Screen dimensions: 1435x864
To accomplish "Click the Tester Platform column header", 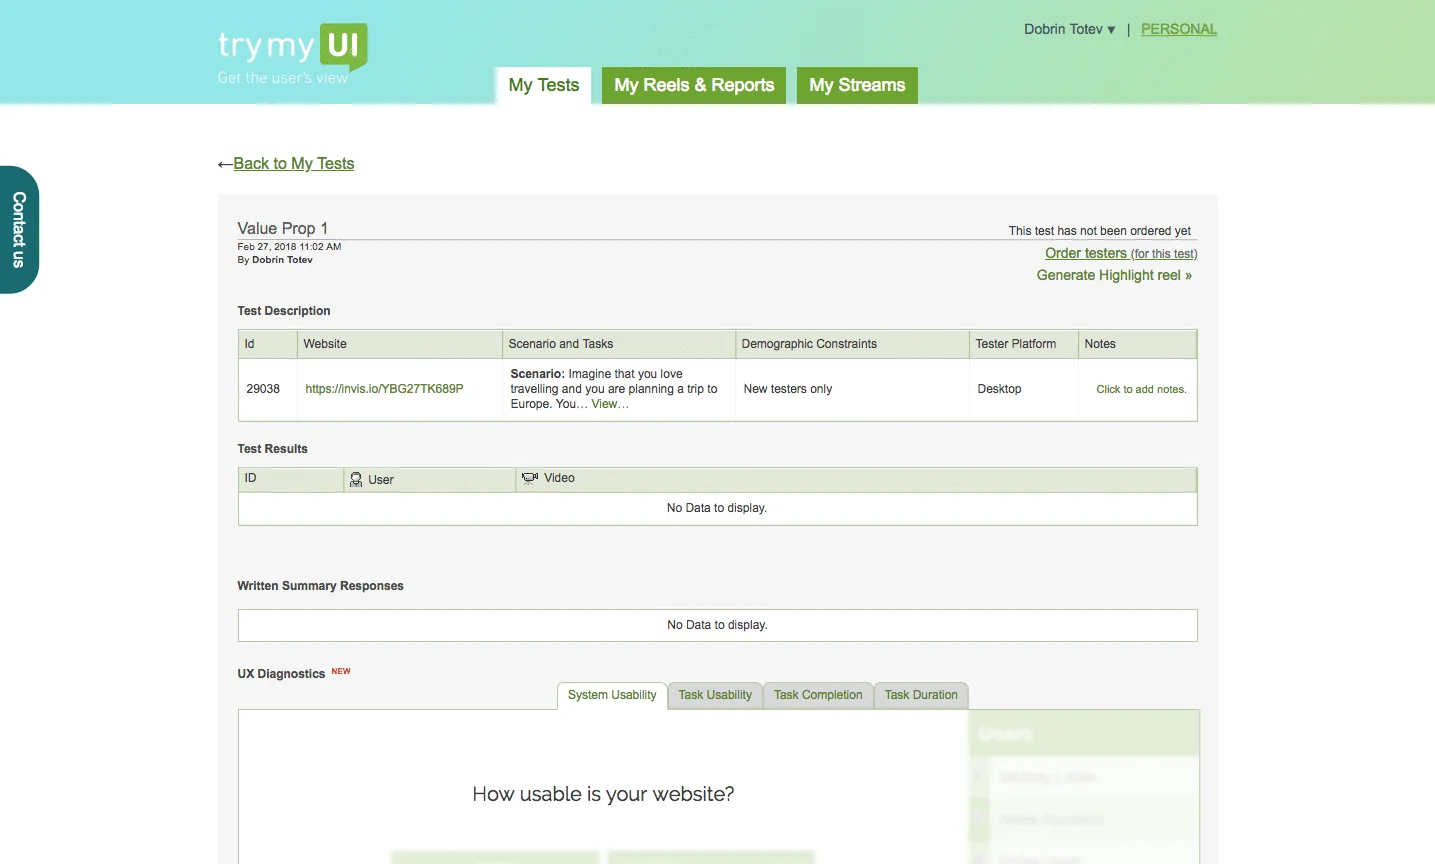I will pos(1024,344).
